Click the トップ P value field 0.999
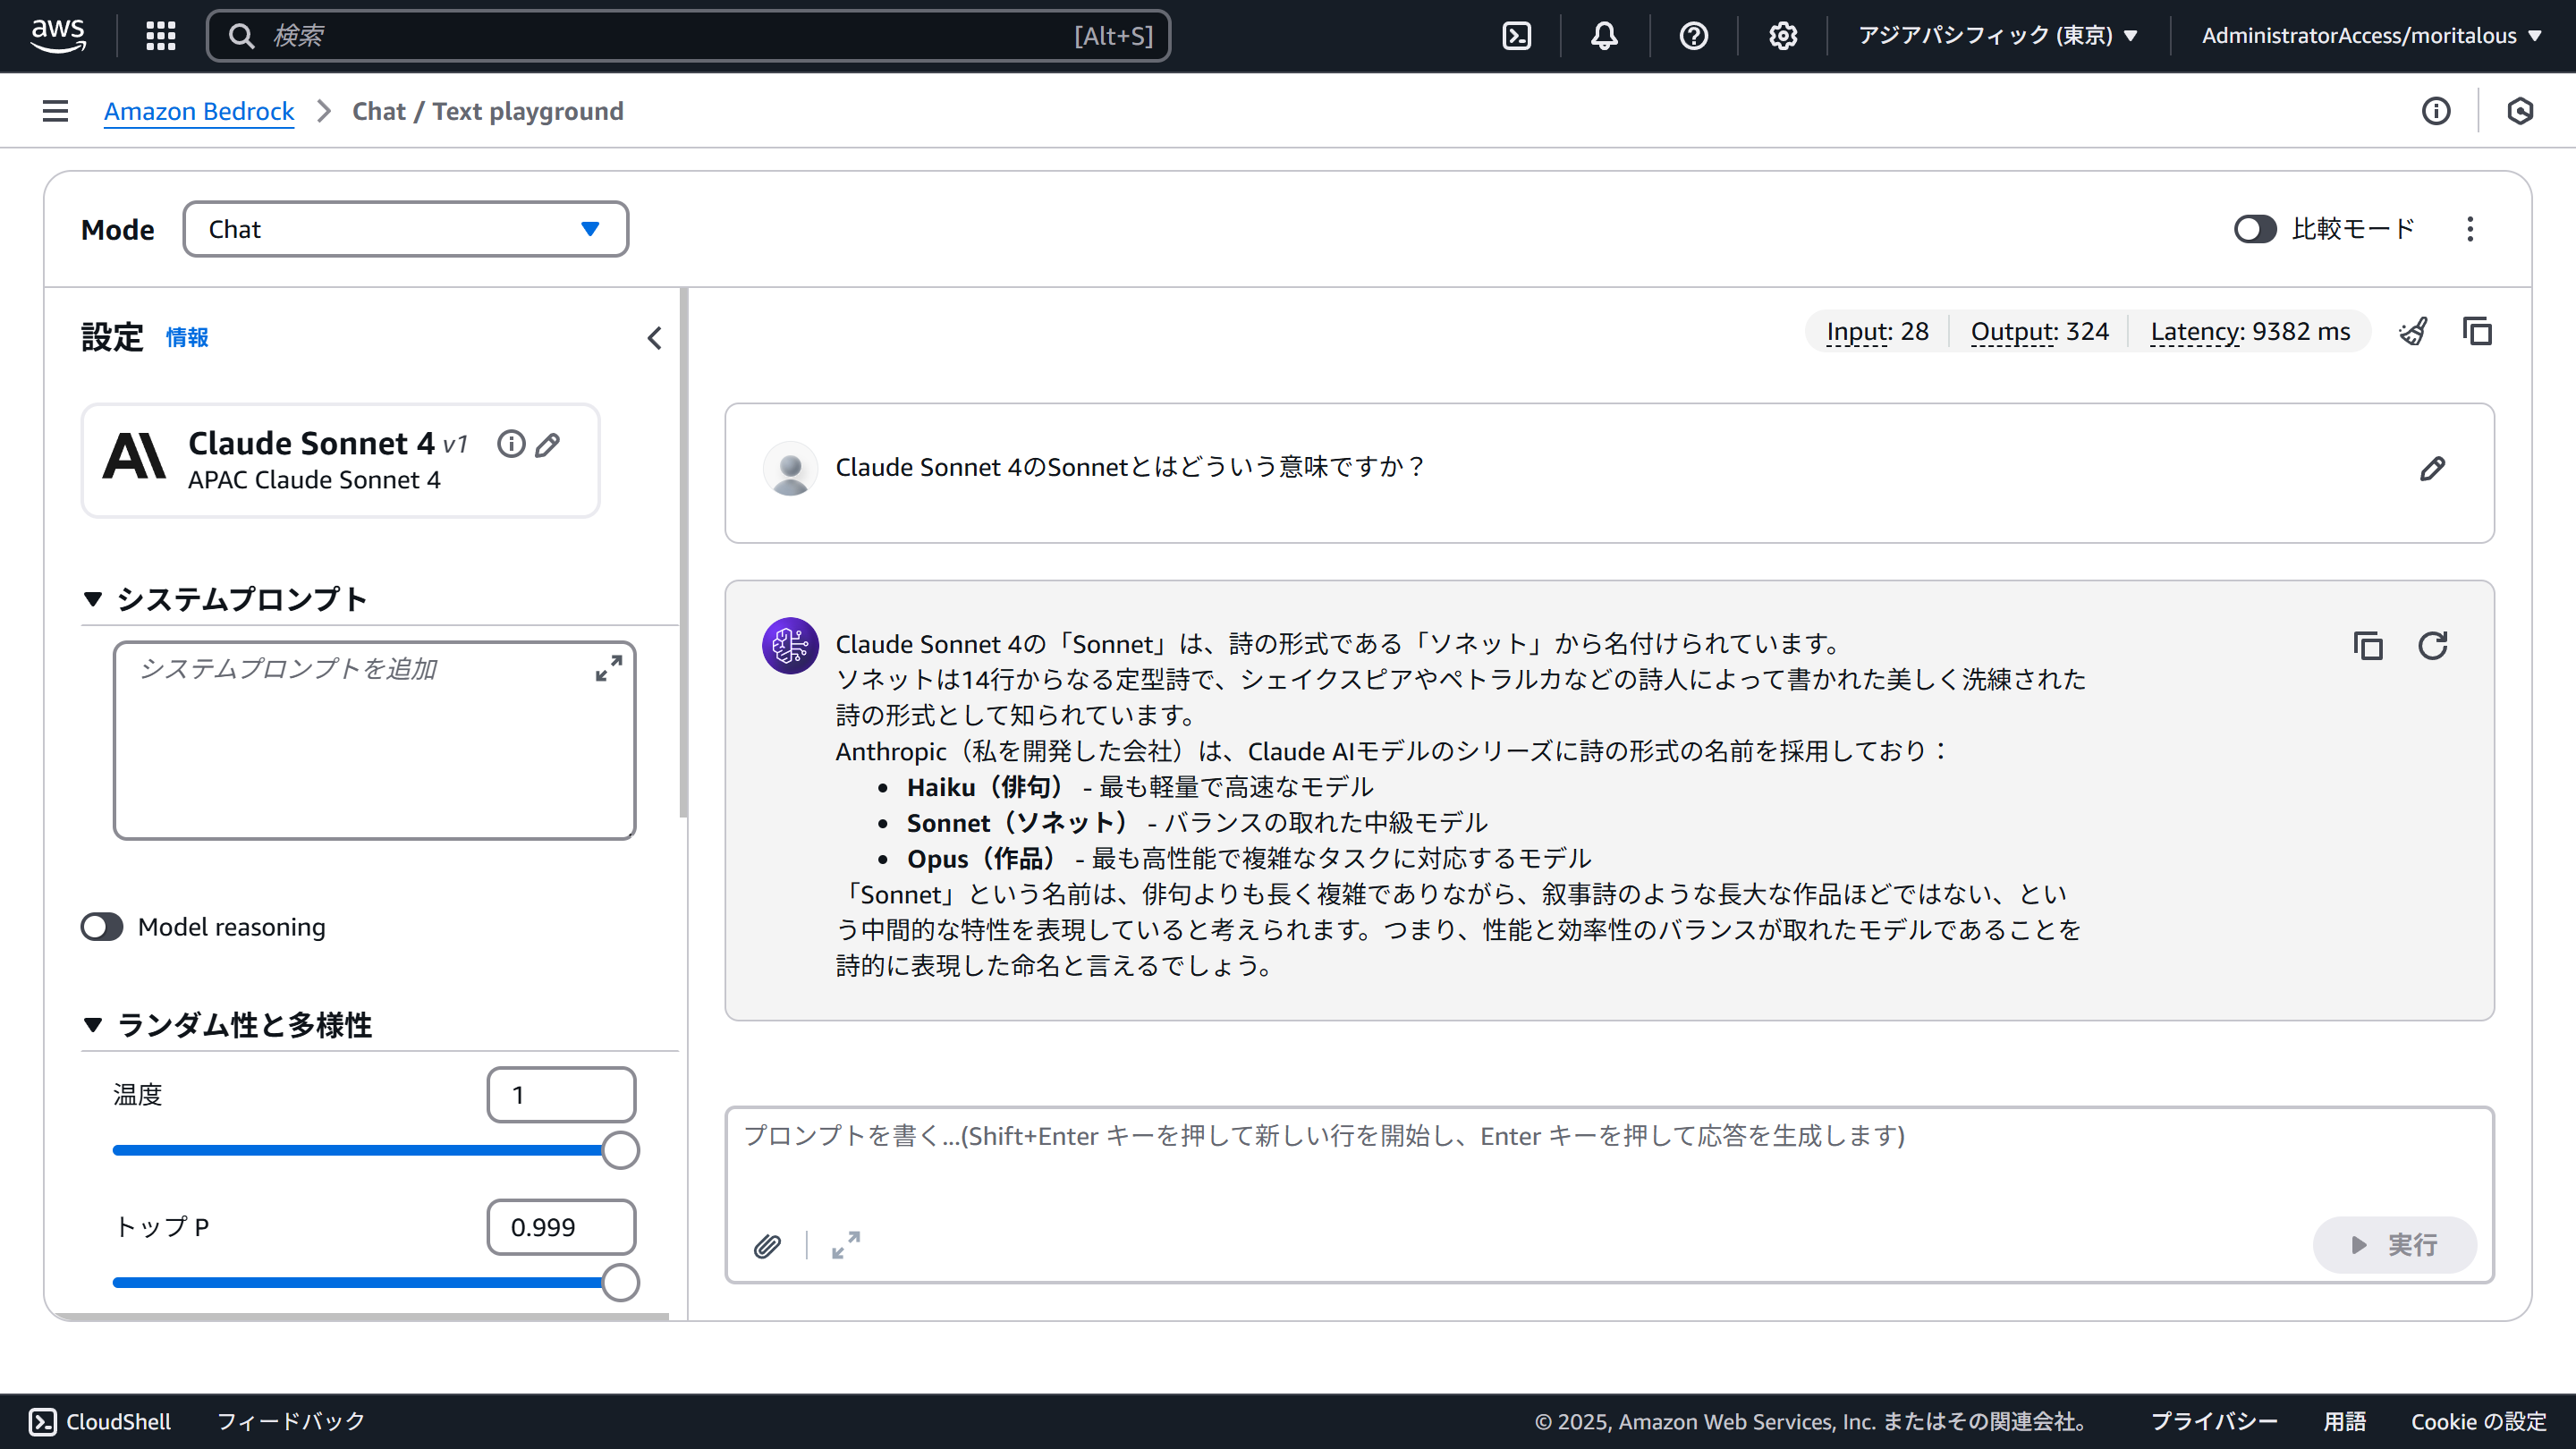 (x=561, y=1227)
